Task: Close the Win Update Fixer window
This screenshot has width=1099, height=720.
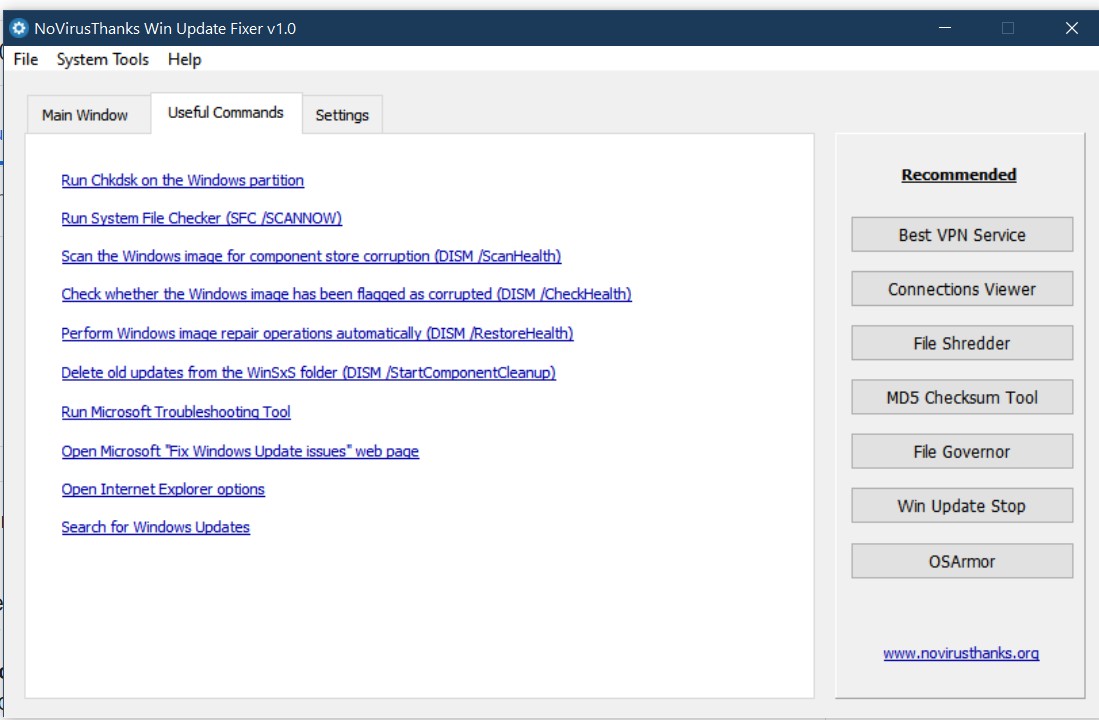Action: click(1072, 28)
